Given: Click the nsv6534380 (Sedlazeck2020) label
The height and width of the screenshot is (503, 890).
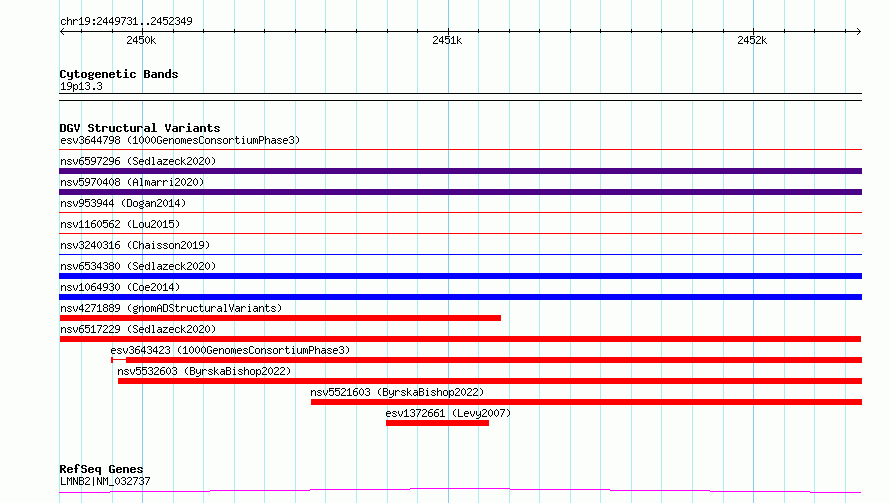Looking at the screenshot, I should tap(138, 266).
